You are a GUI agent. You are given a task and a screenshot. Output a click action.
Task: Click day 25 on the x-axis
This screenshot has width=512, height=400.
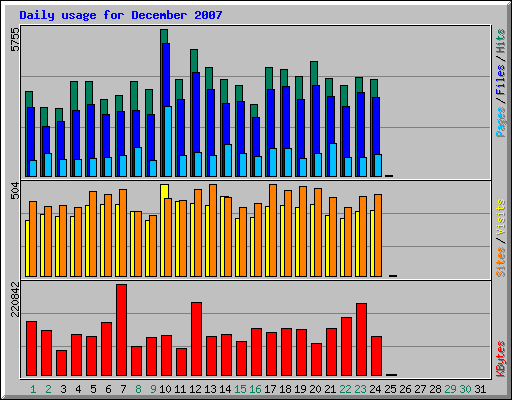point(390,389)
